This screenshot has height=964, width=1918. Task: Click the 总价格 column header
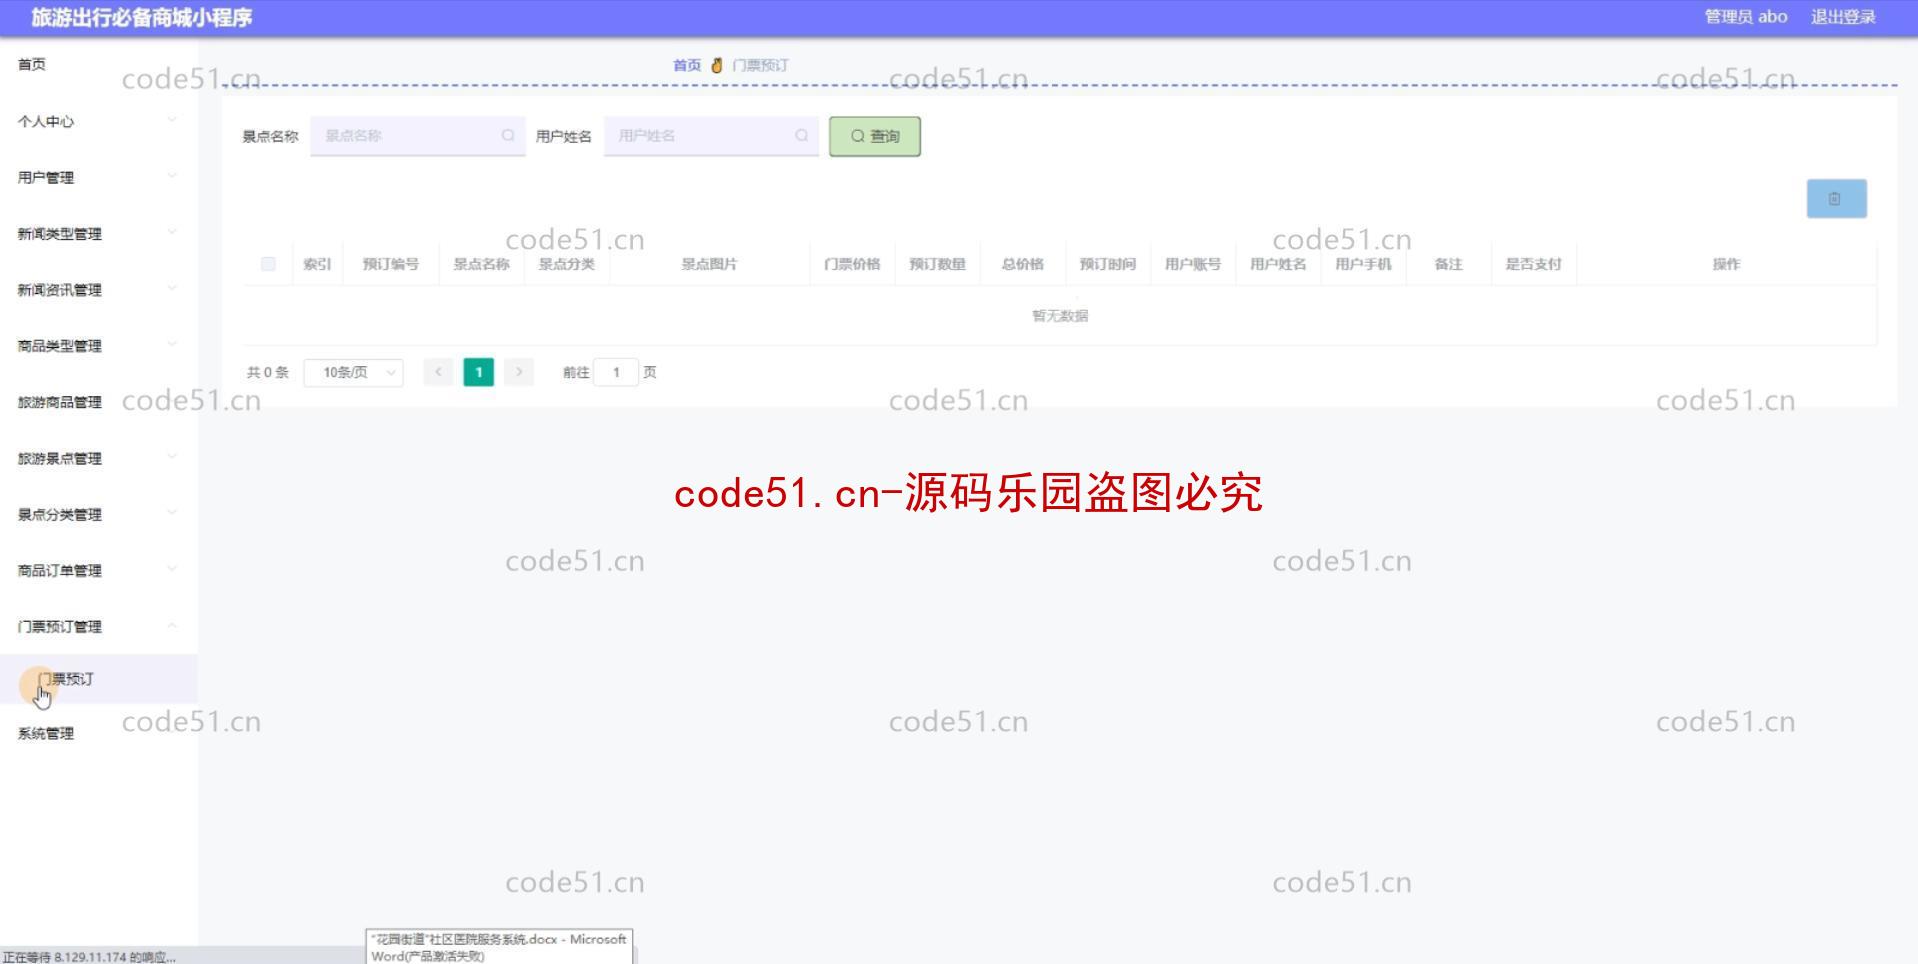pyautogui.click(x=1022, y=264)
